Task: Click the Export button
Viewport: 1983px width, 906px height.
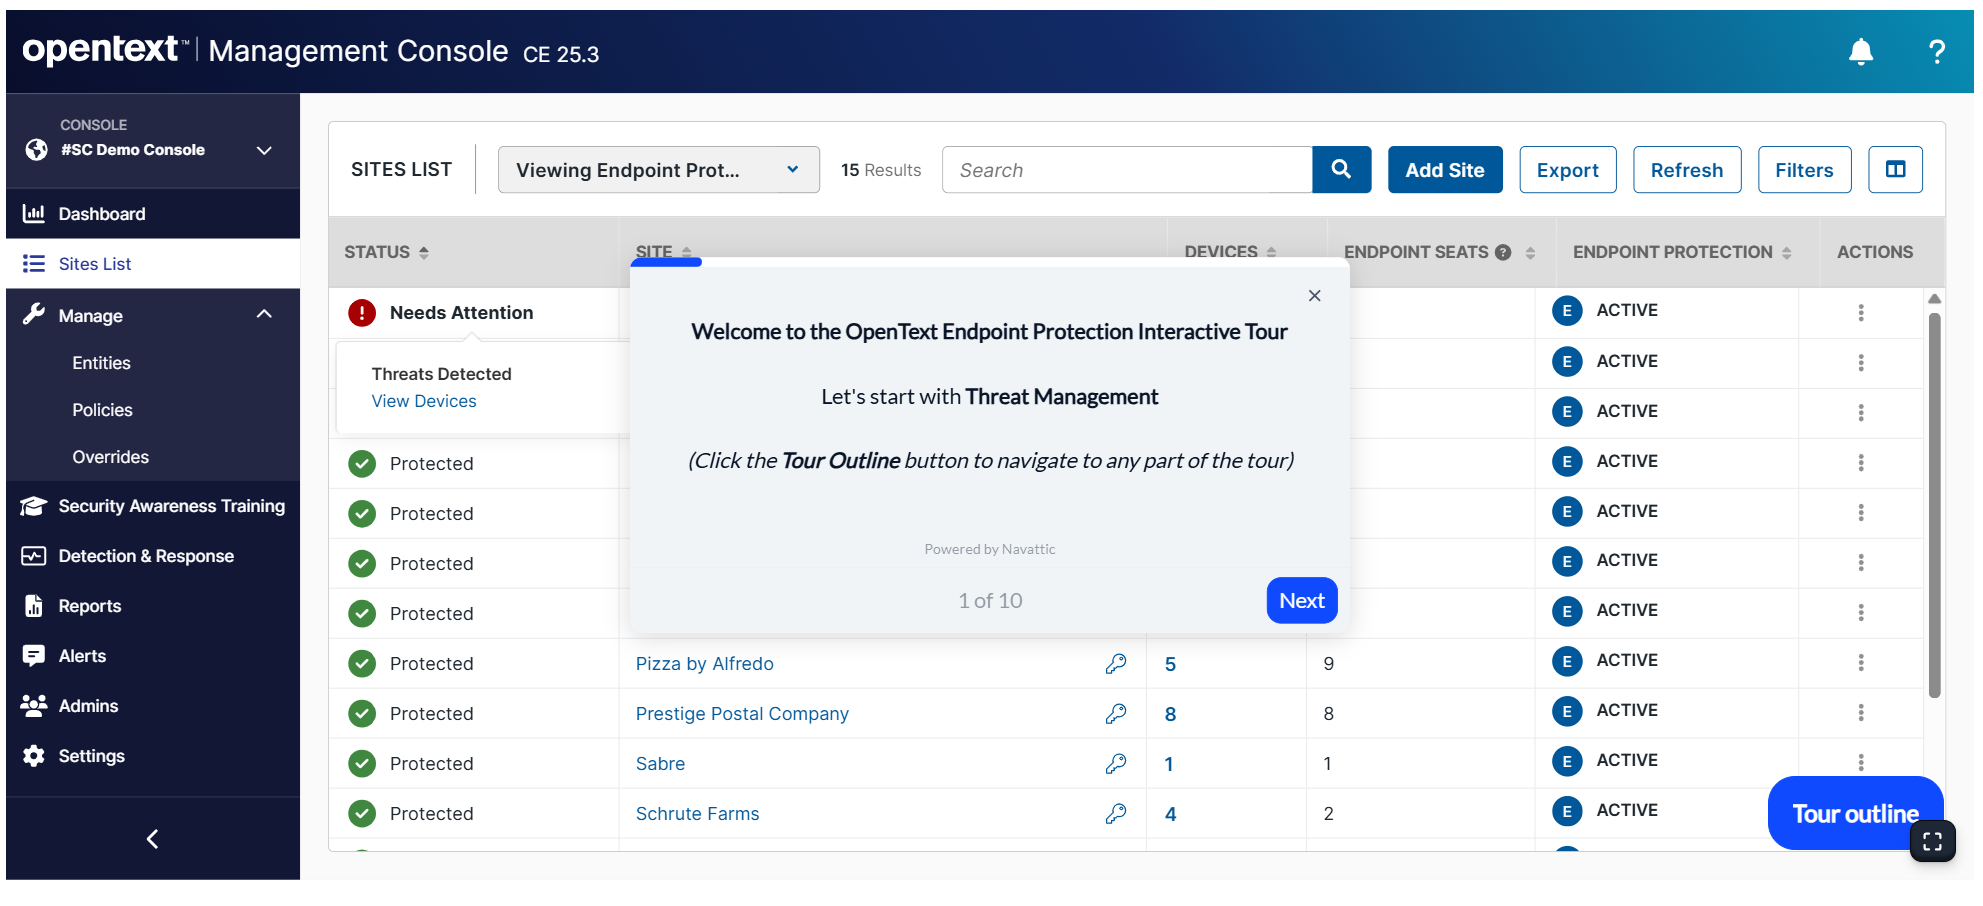Action: [1568, 170]
